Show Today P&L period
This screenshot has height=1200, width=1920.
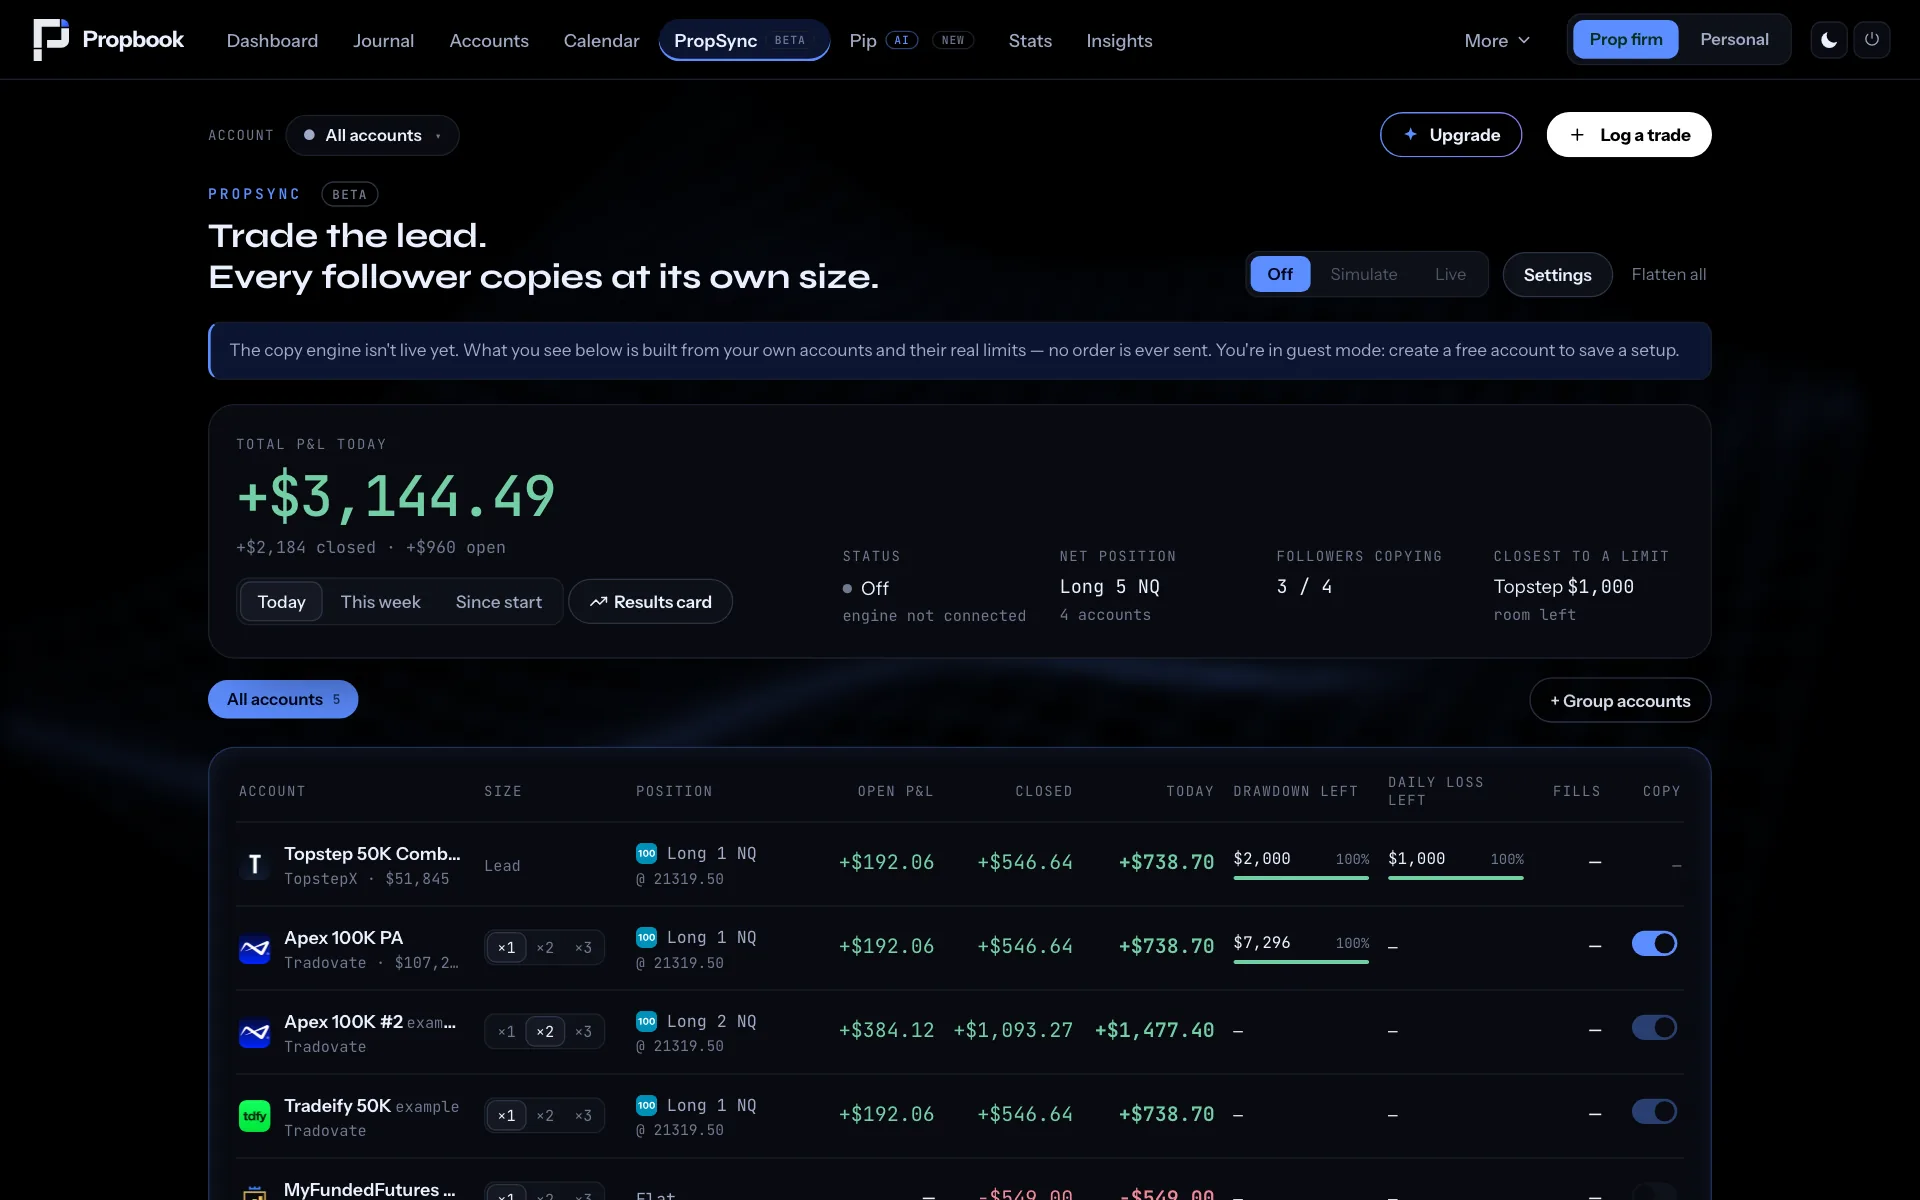(281, 602)
